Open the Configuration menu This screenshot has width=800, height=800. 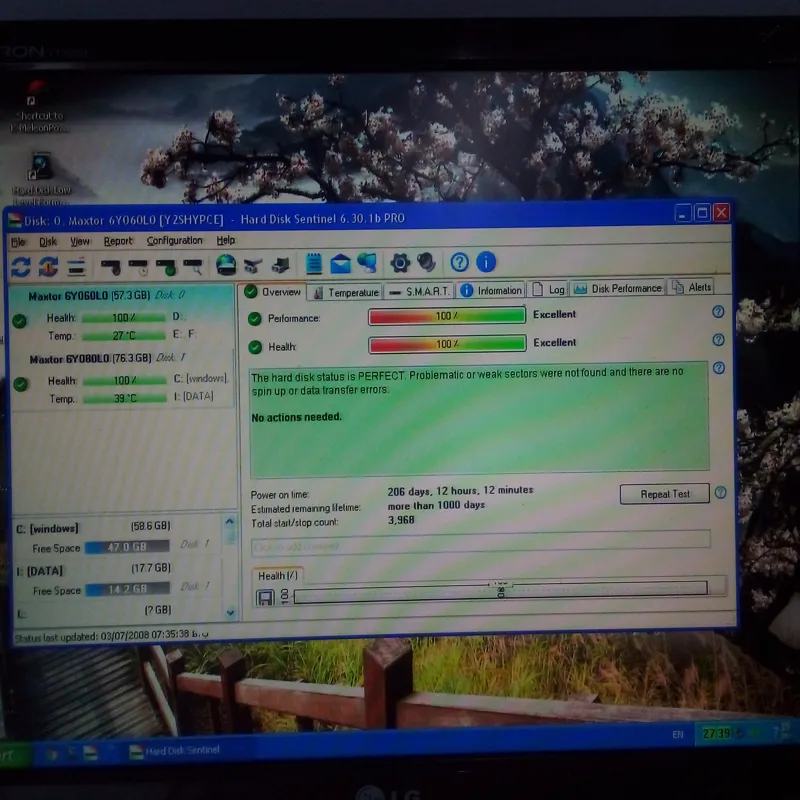[x=174, y=240]
